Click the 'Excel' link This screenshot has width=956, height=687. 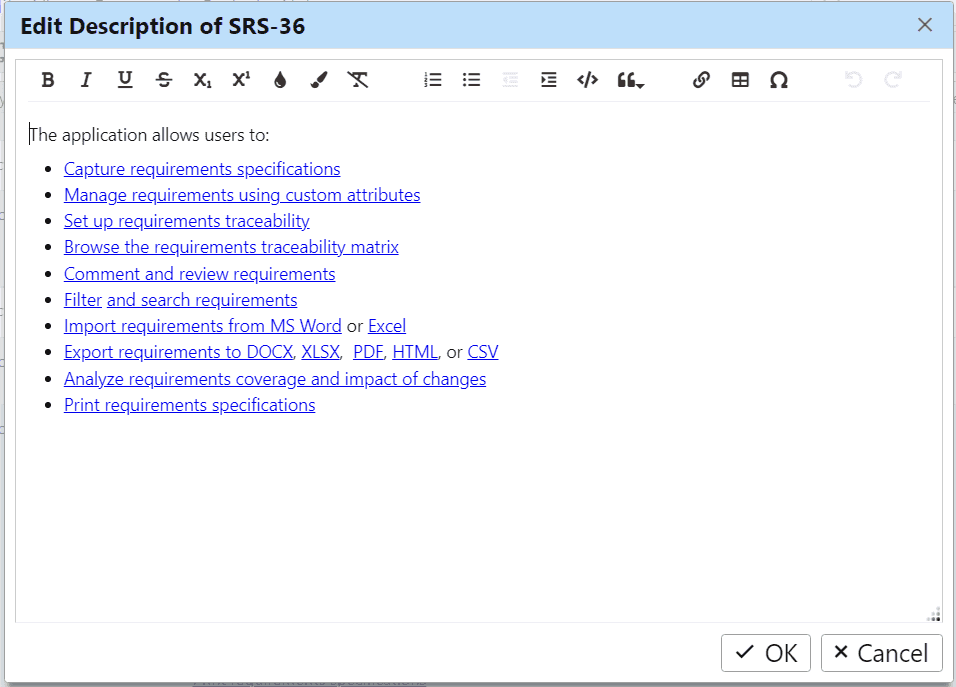[387, 326]
